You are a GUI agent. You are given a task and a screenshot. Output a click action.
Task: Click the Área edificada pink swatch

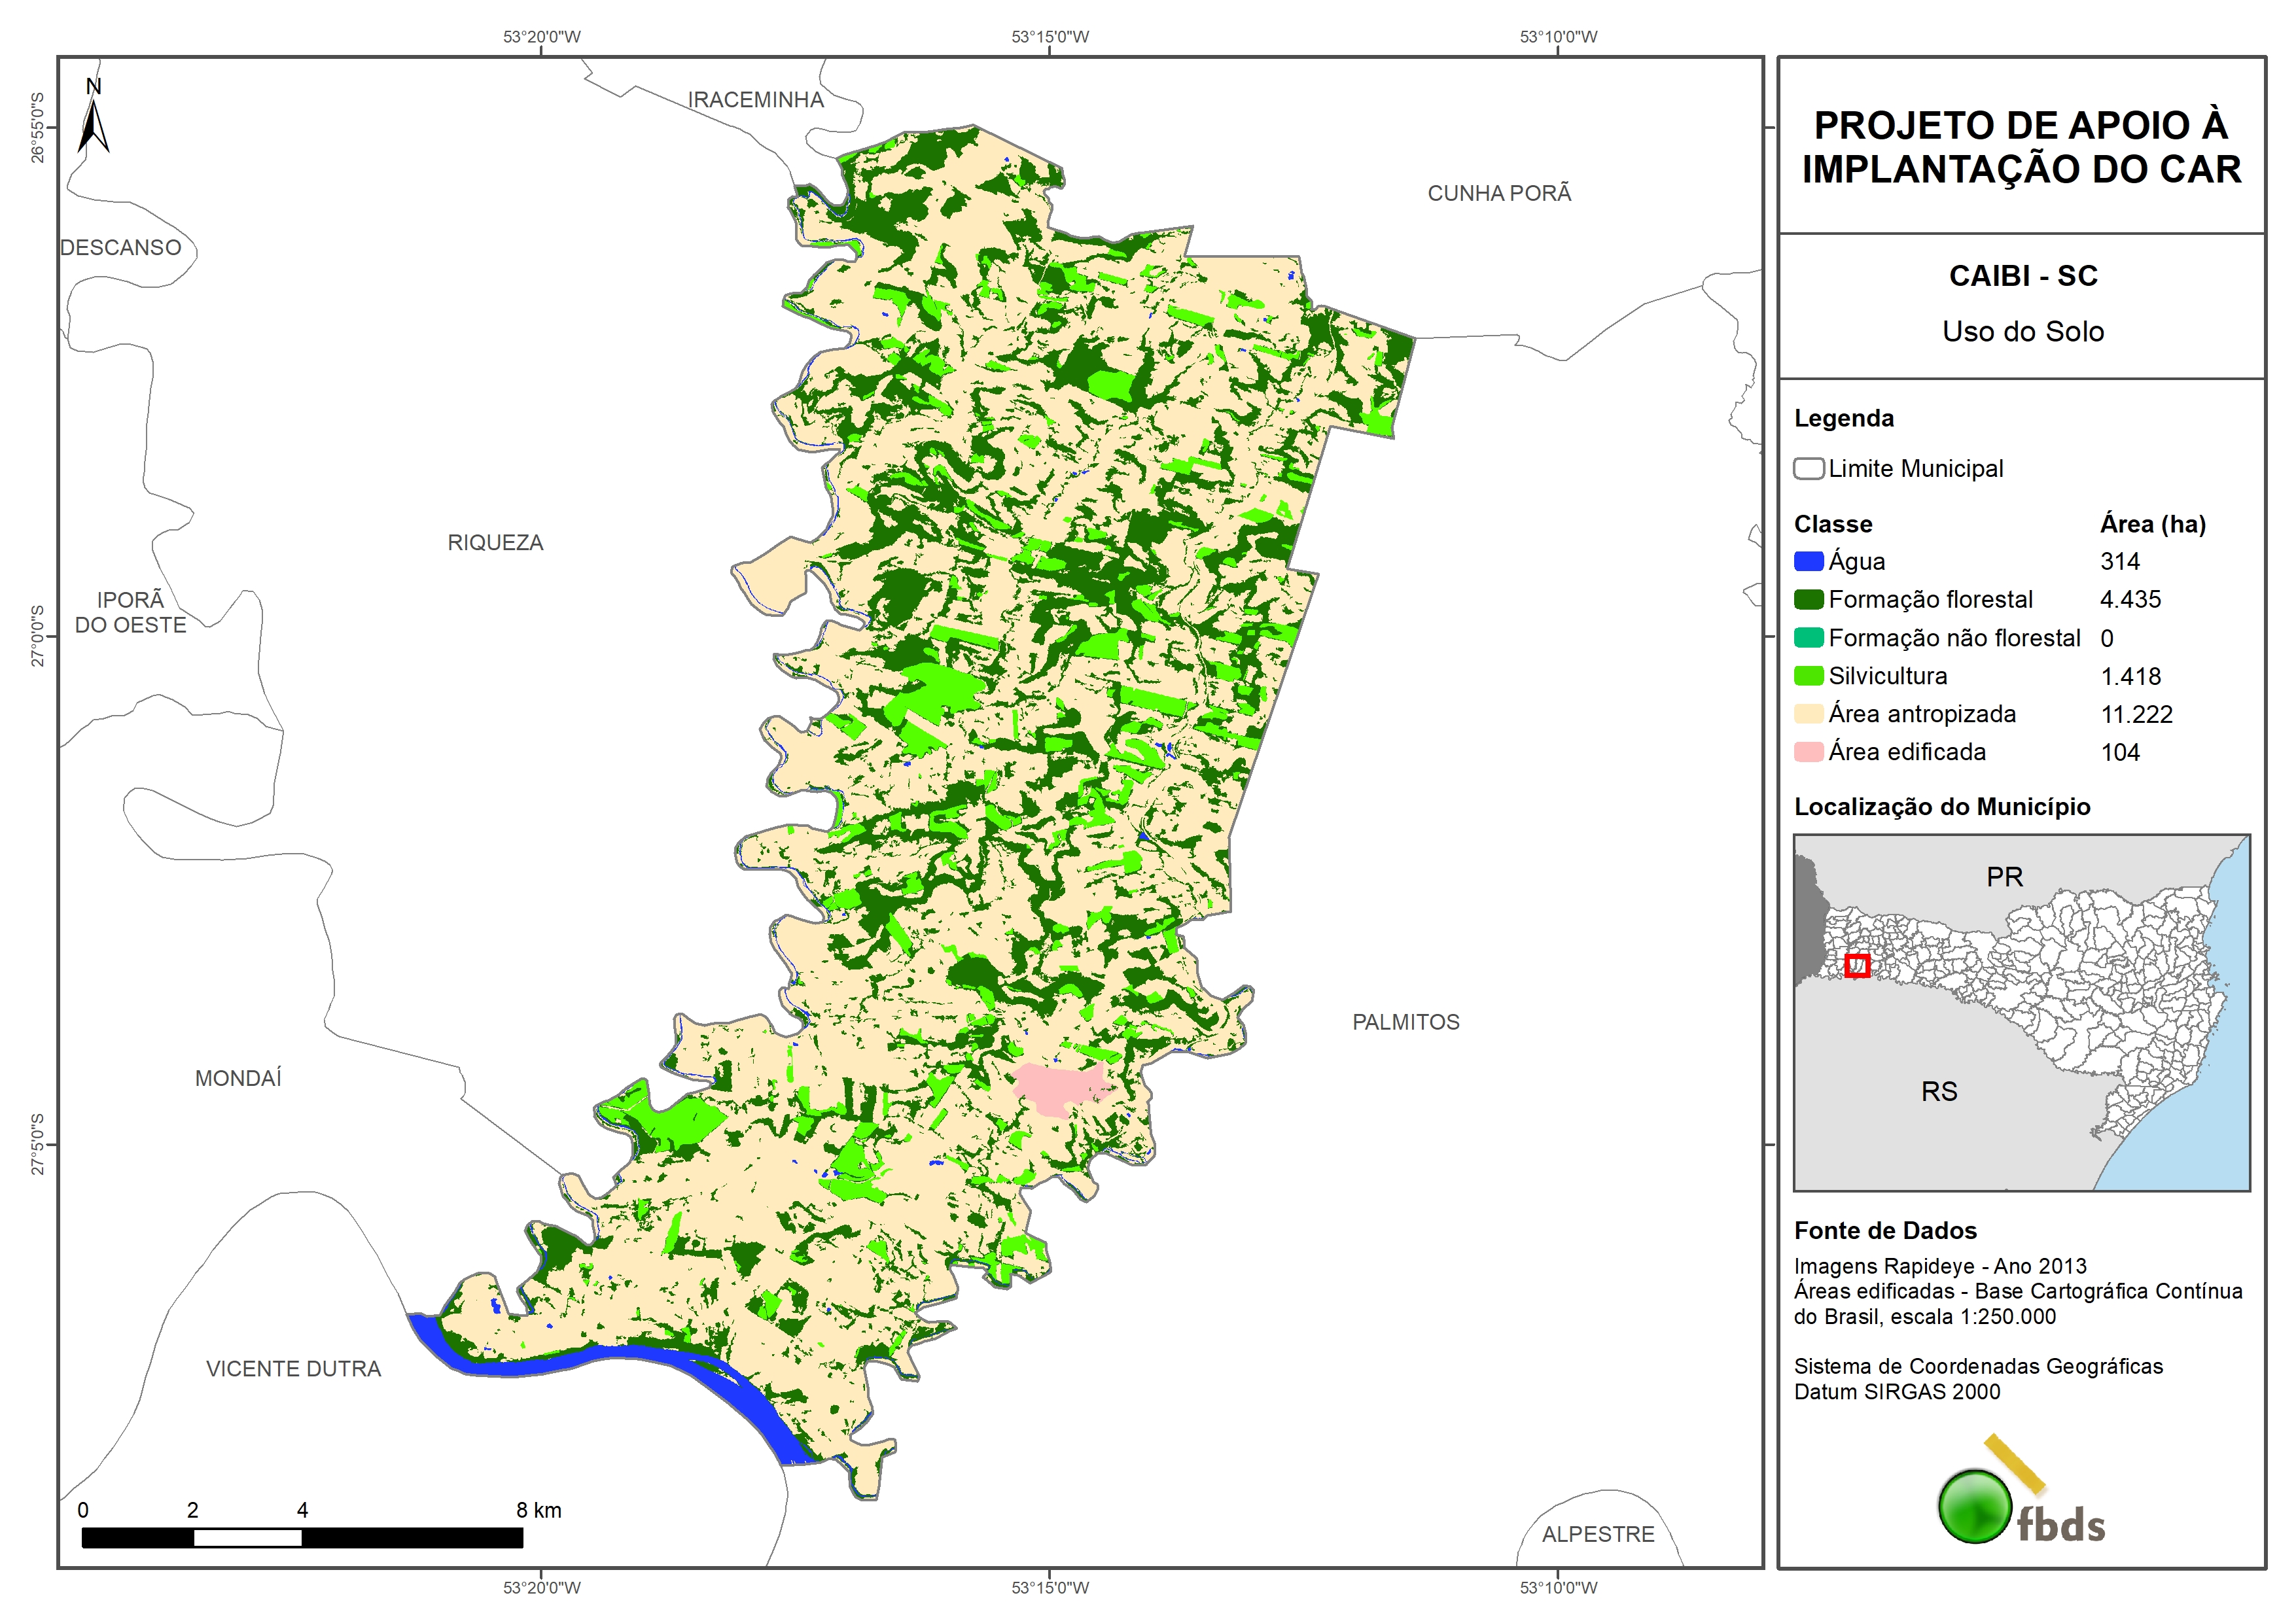[x=1808, y=752]
